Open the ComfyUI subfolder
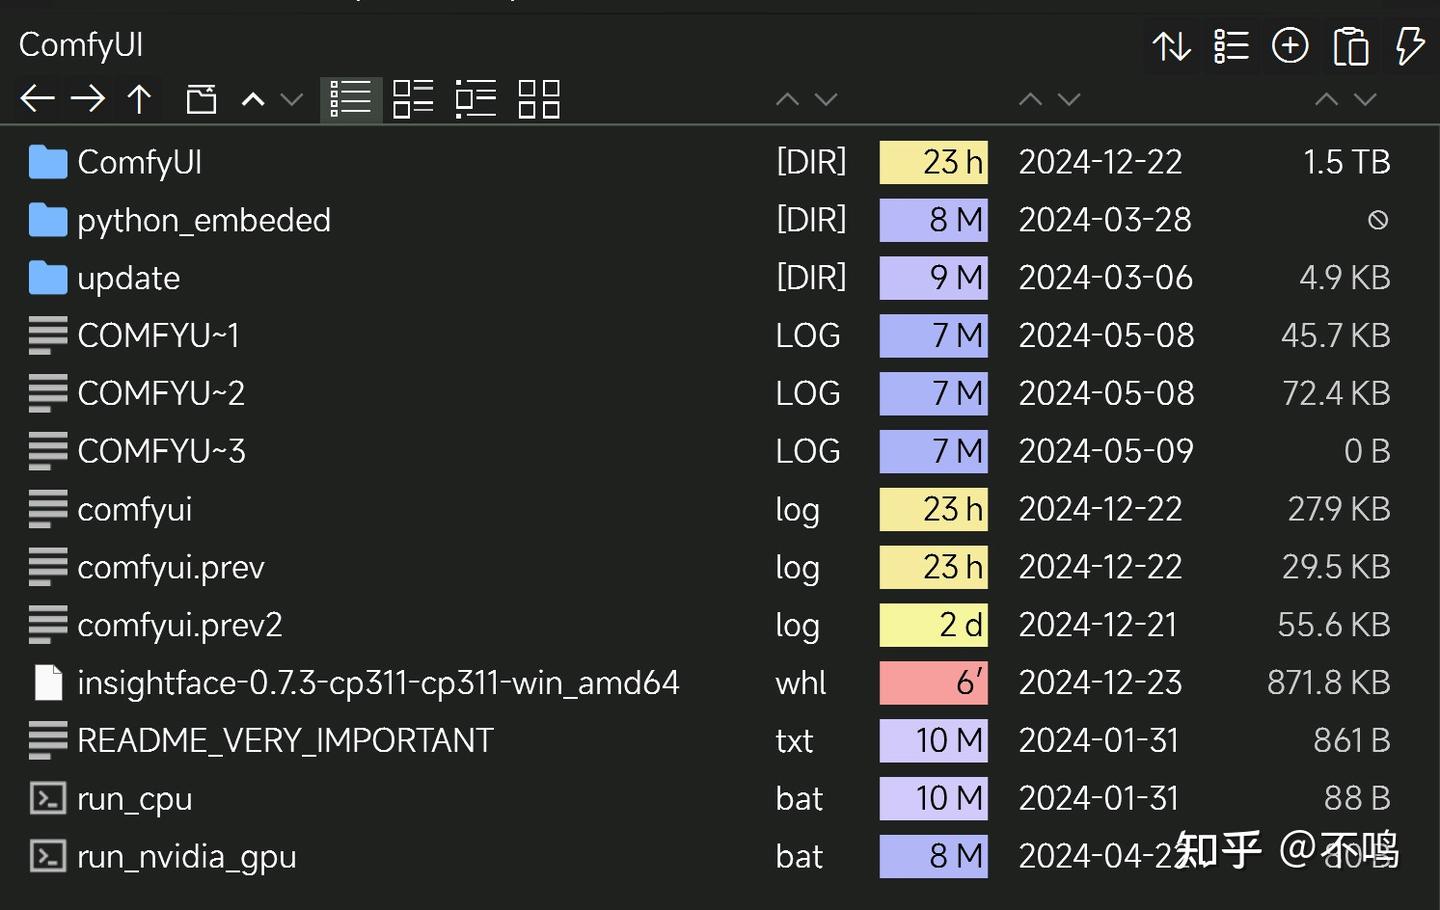The image size is (1440, 910). 140,161
